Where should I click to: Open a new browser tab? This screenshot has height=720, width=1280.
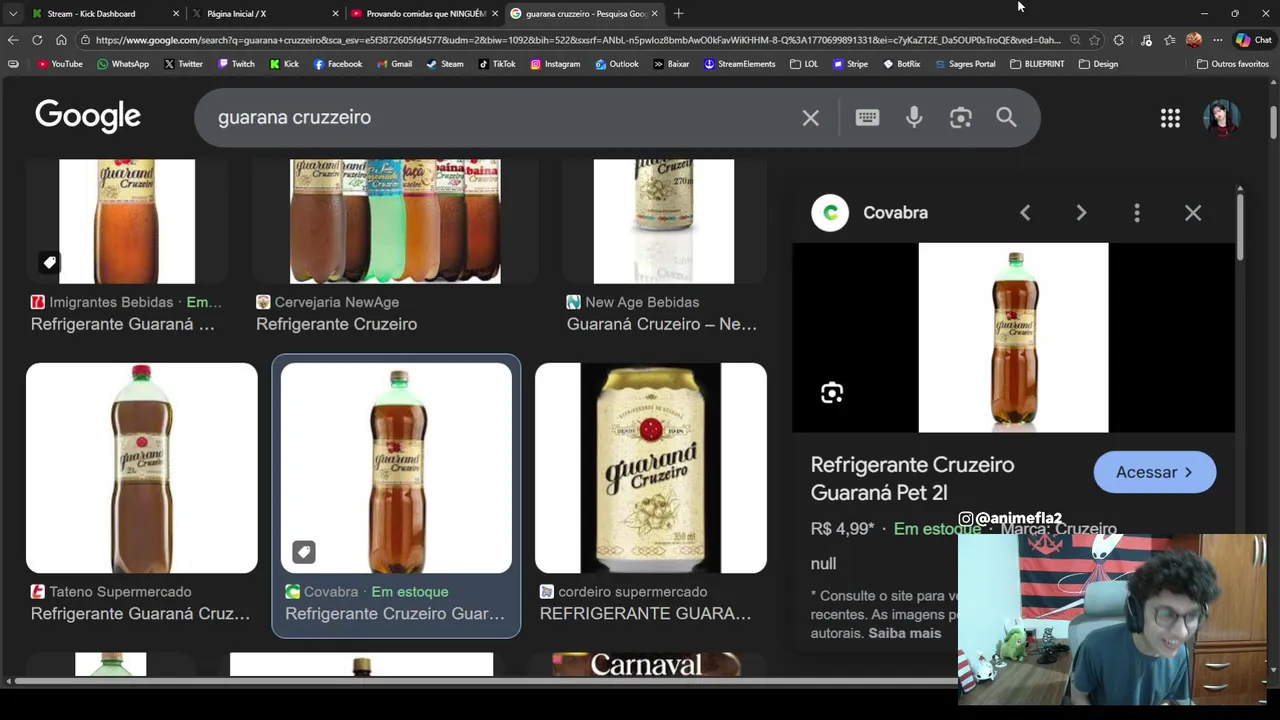(x=678, y=13)
